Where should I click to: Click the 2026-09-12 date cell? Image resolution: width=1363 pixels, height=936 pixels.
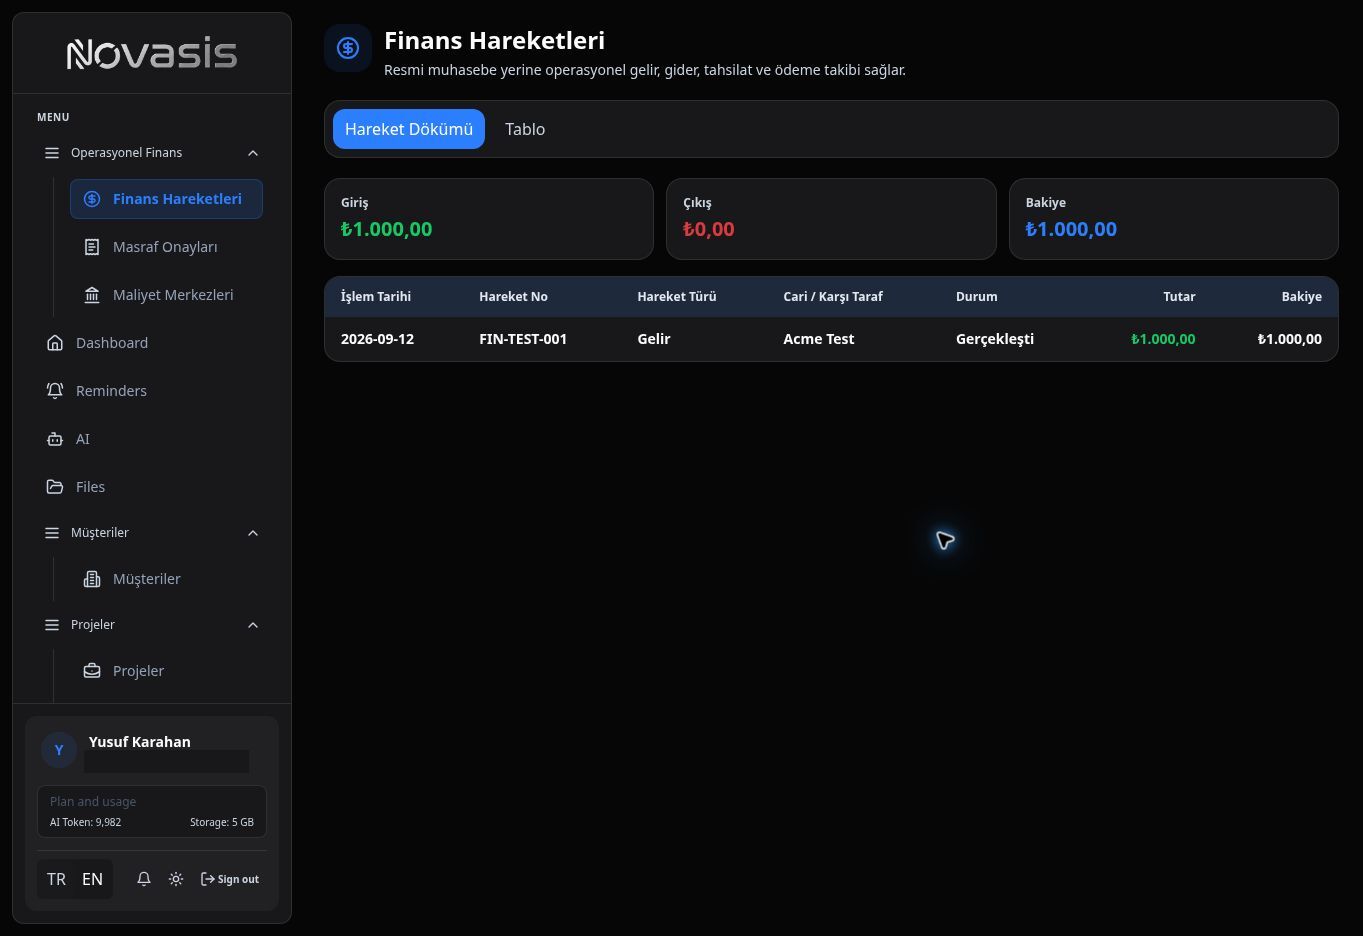pyautogui.click(x=377, y=339)
